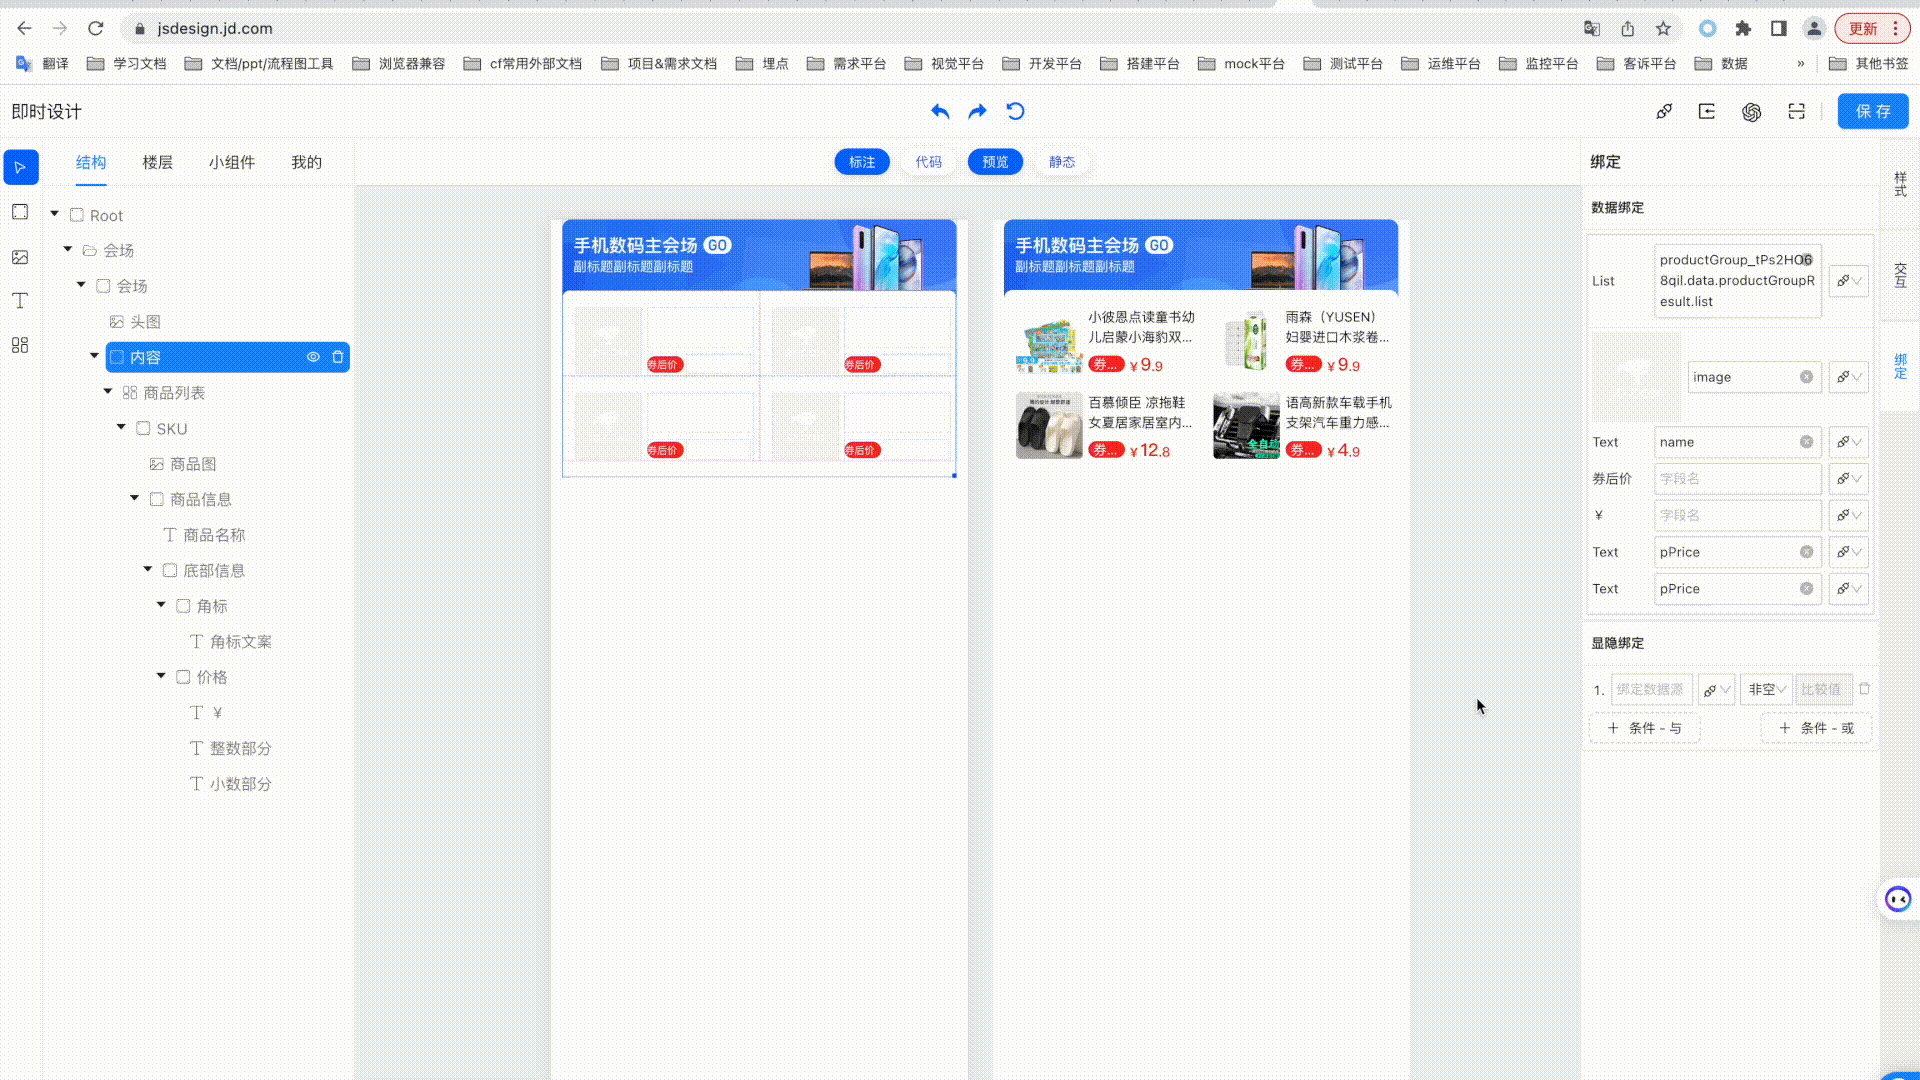
Task: Open the 非空 condition dropdown
Action: [x=1766, y=689]
